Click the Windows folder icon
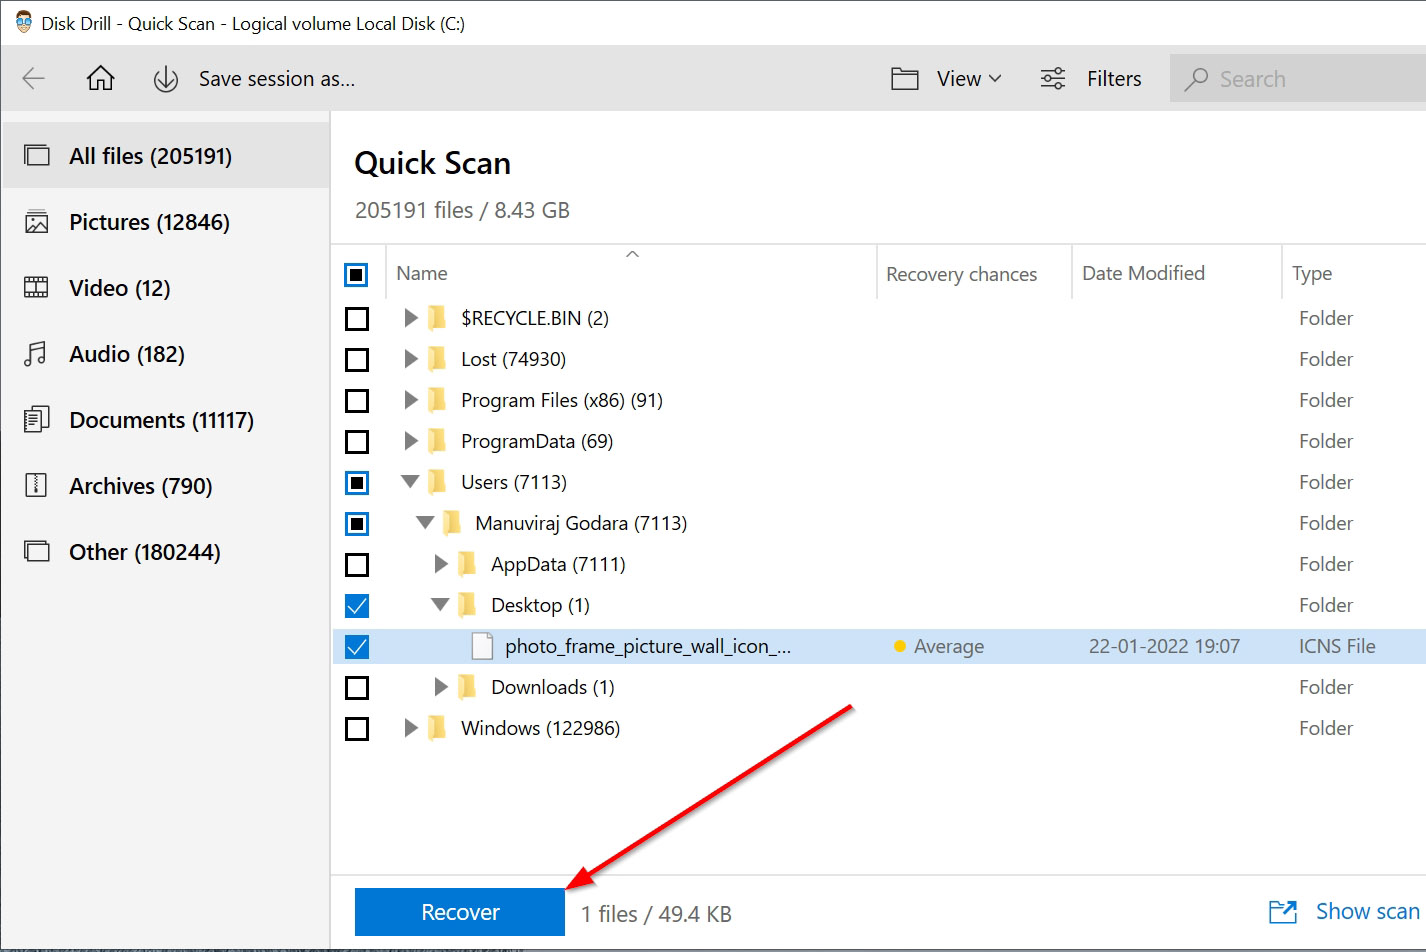This screenshot has width=1426, height=952. [x=437, y=728]
